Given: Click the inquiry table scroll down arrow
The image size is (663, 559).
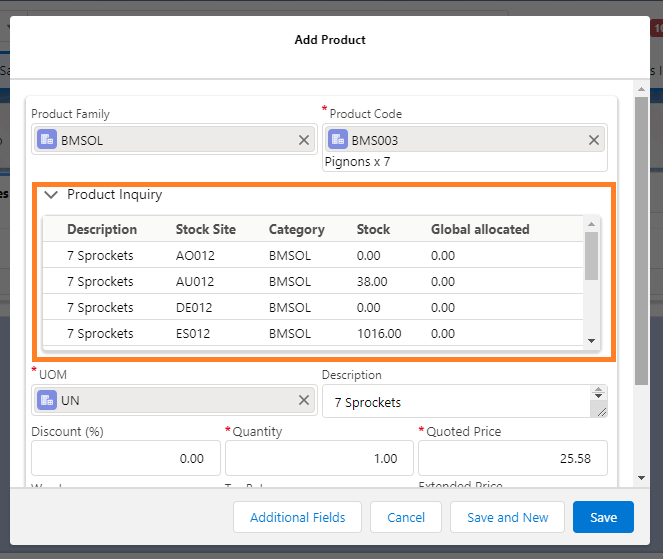Looking at the screenshot, I should point(592,341).
